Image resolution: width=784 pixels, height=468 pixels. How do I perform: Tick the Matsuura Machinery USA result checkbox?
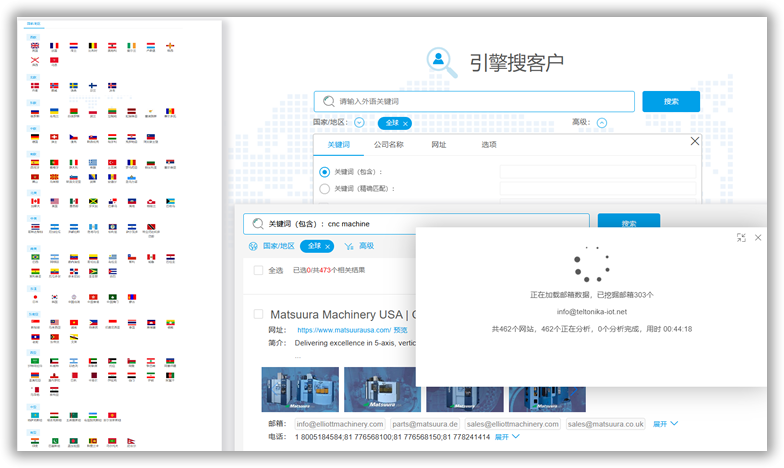tap(258, 314)
